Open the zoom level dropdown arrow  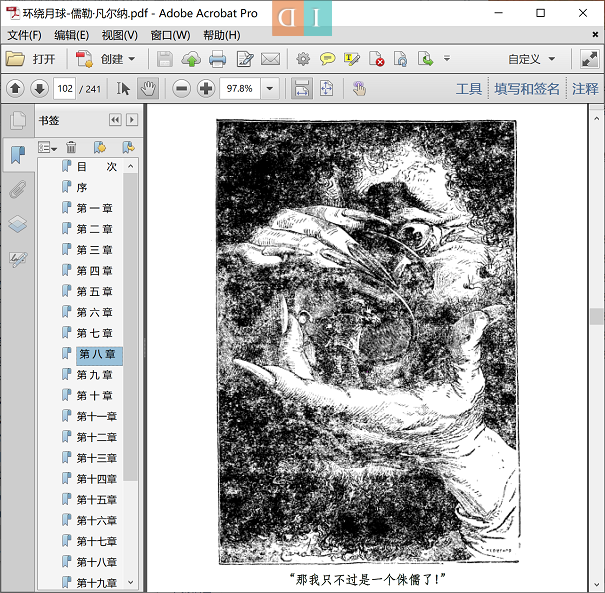(270, 89)
